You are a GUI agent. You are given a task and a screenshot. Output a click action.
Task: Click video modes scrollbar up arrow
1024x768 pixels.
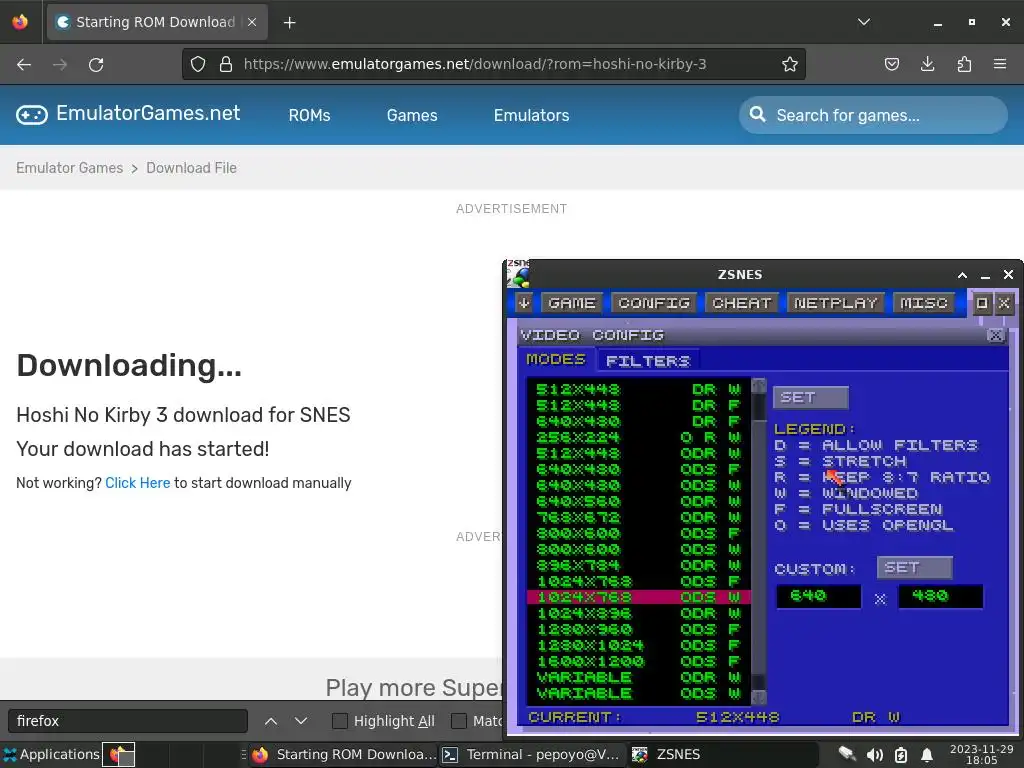pos(758,385)
